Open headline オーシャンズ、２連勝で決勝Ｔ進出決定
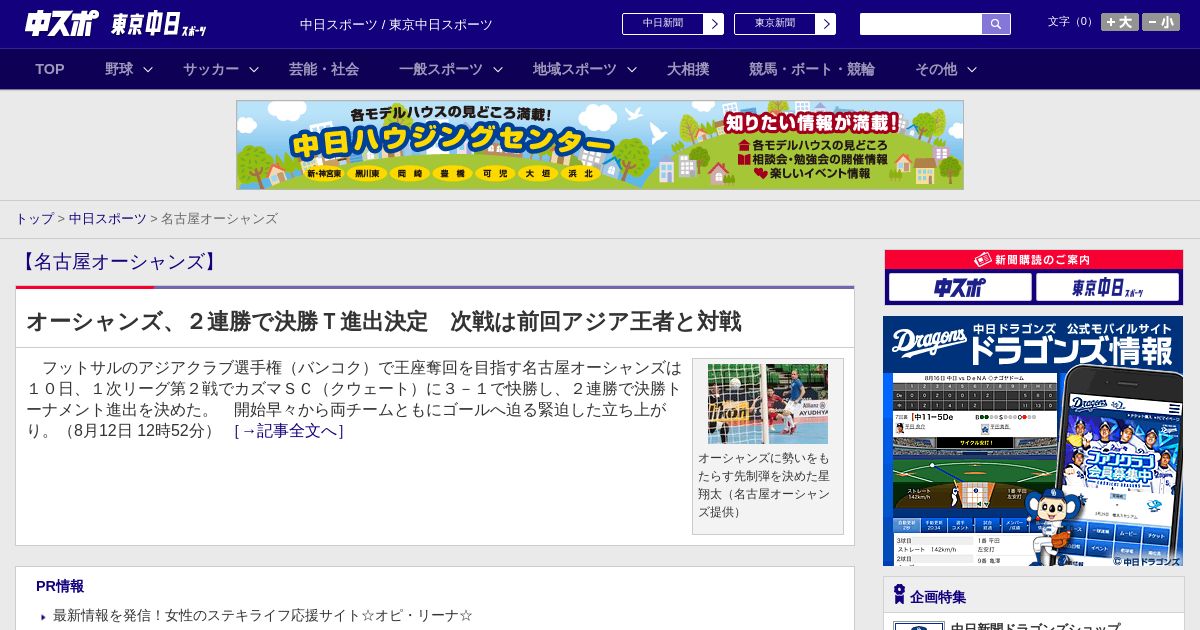The width and height of the screenshot is (1200, 630). pyautogui.click(x=383, y=321)
